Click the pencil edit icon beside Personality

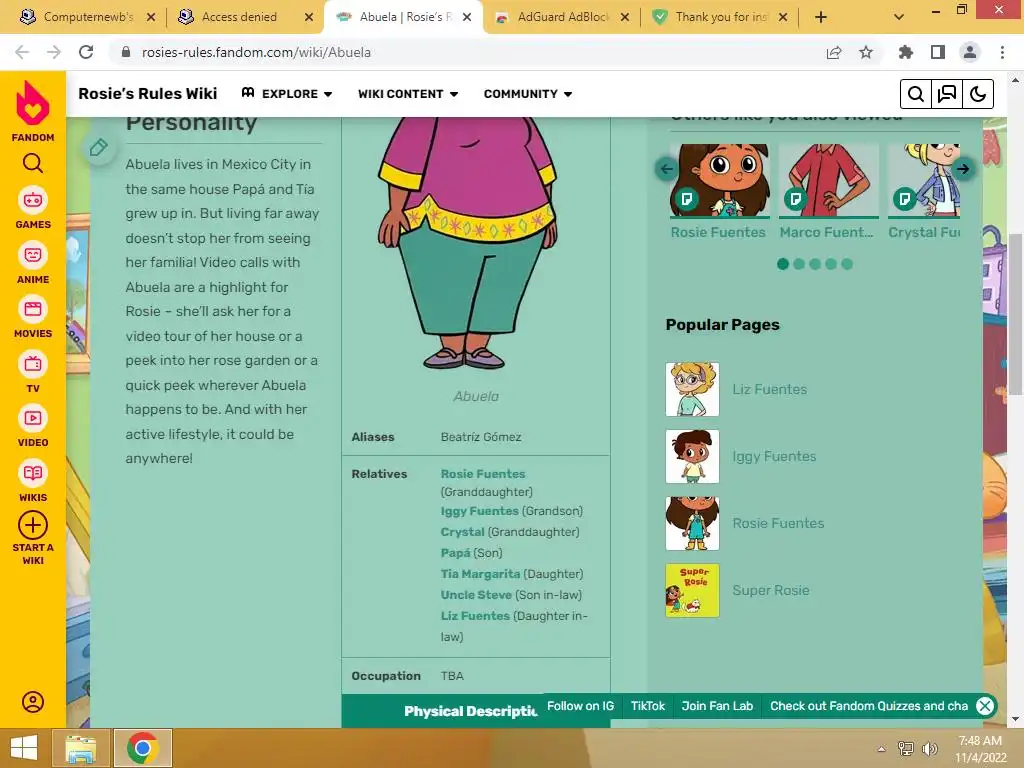[x=99, y=148]
